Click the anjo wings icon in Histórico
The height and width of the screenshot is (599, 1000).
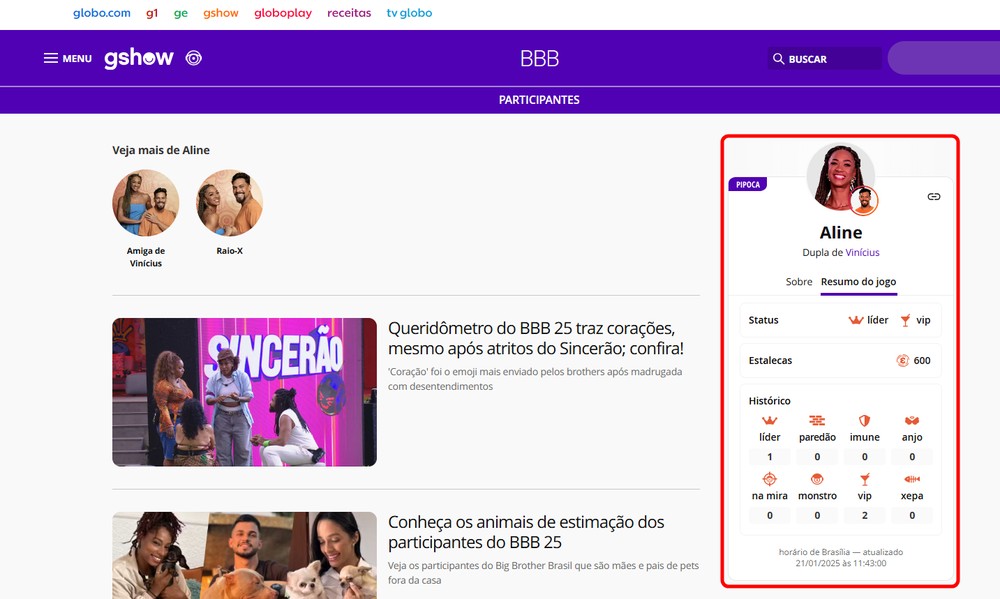click(x=912, y=420)
